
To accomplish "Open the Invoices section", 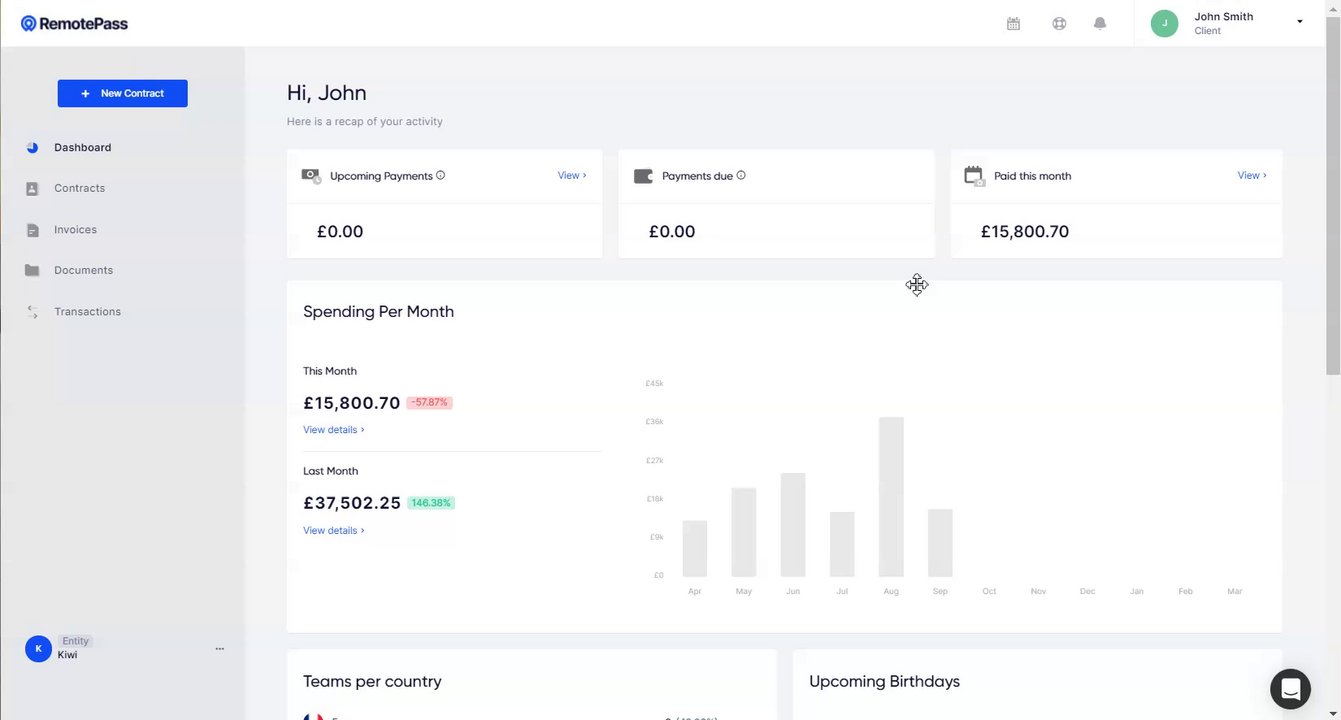I will [75, 230].
